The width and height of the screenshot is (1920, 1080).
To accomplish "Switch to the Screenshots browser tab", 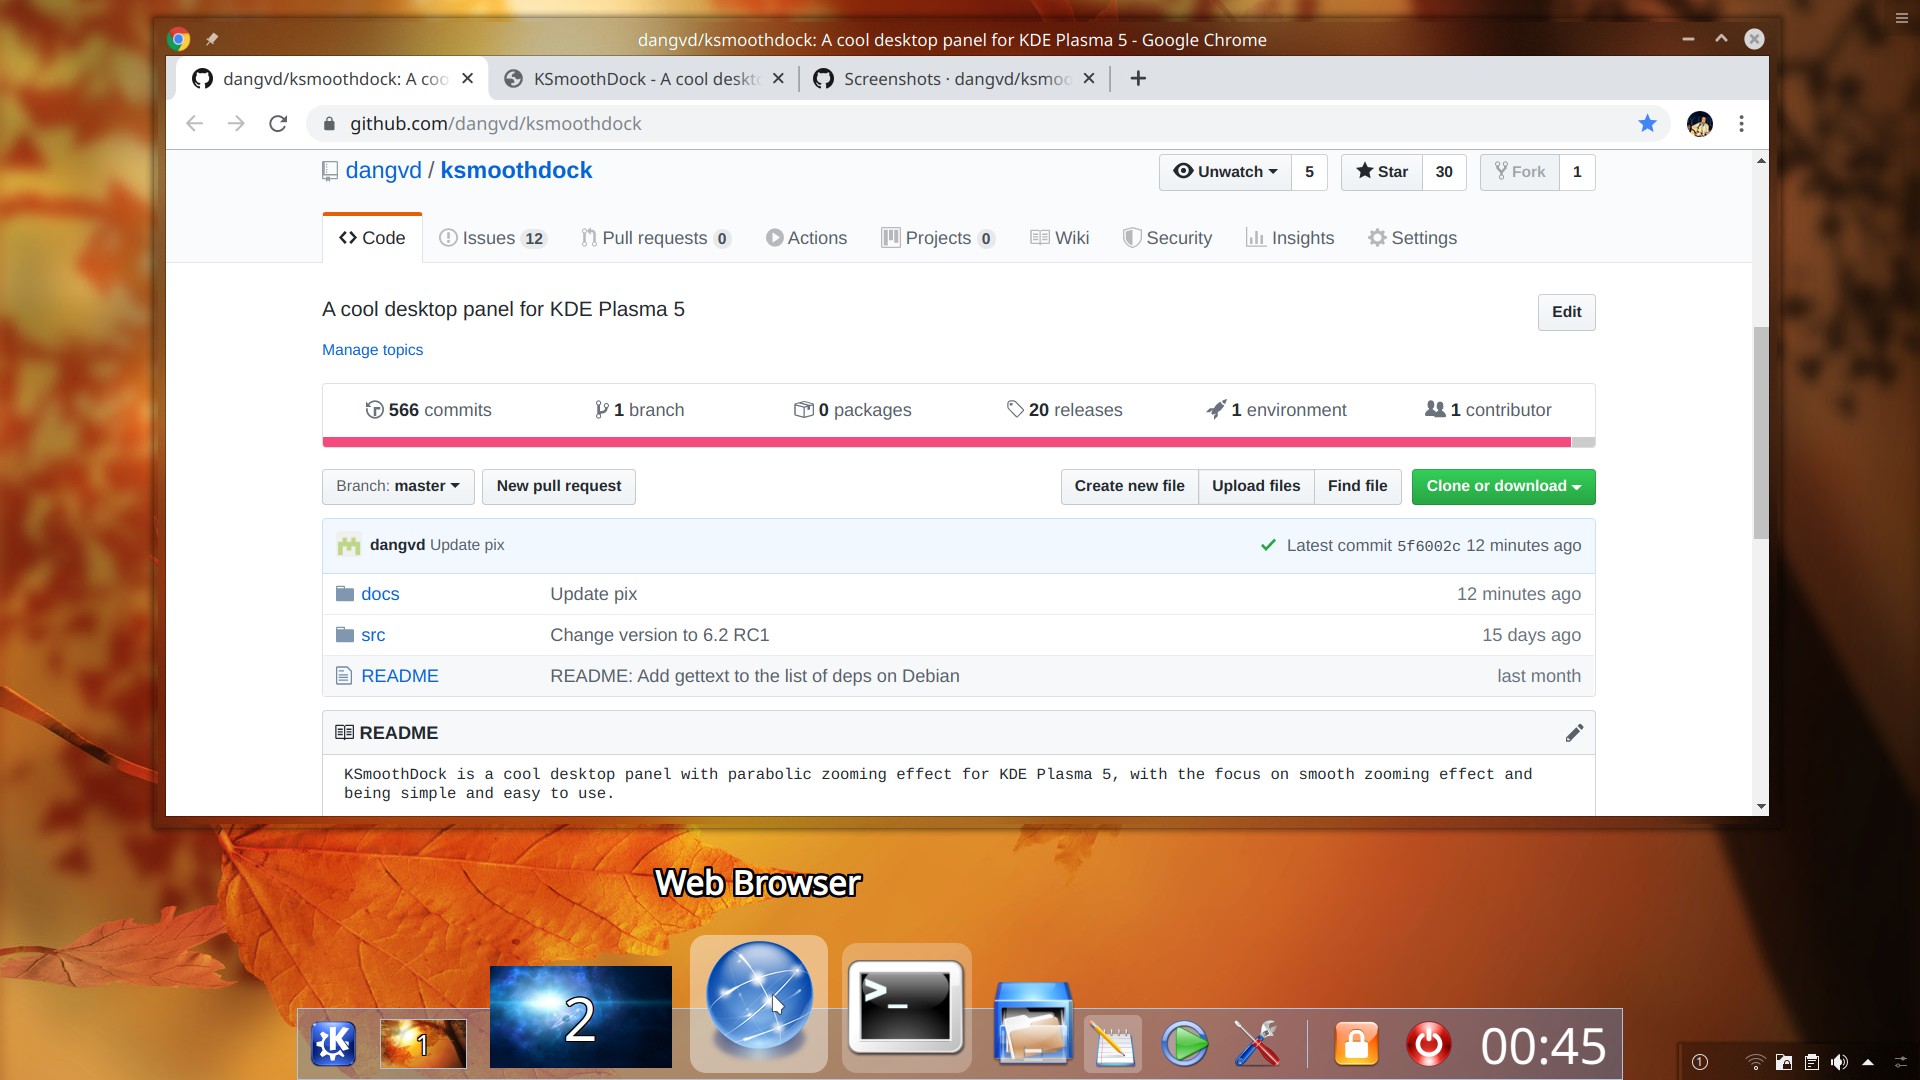I will coord(955,79).
